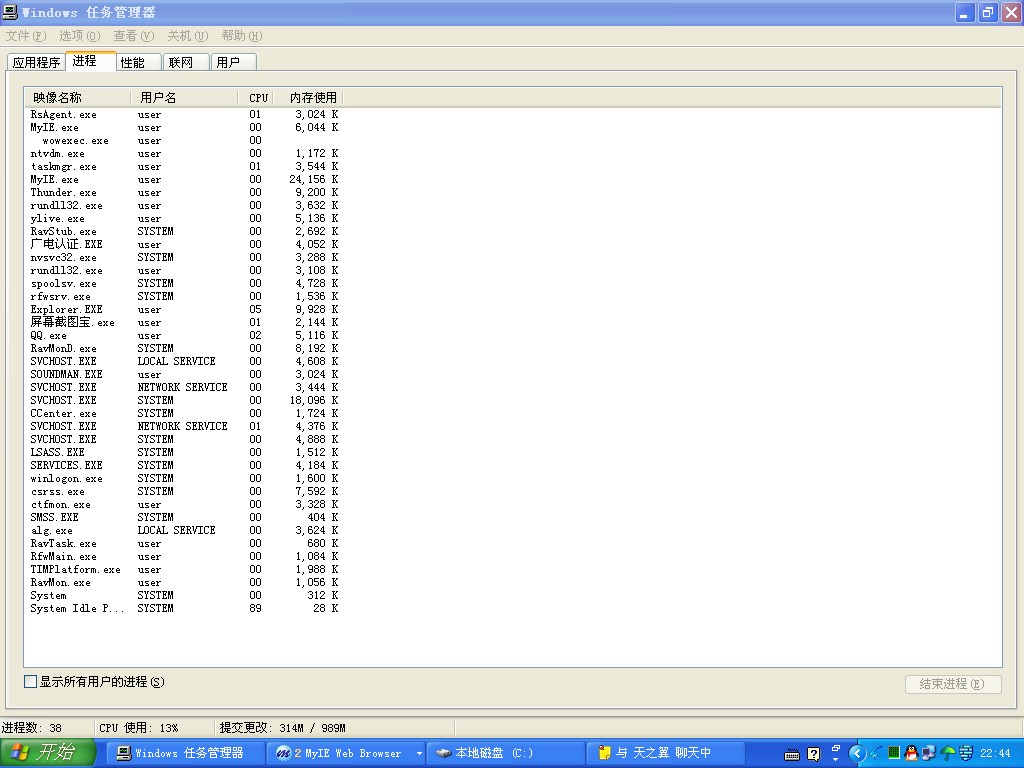Viewport: 1024px width, 768px height.
Task: Select ylive.exe process row
Action: click(x=184, y=219)
